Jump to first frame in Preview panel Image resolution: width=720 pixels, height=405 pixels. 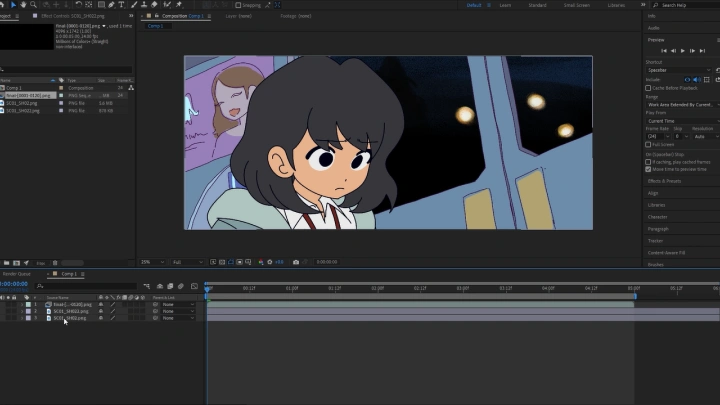(664, 51)
